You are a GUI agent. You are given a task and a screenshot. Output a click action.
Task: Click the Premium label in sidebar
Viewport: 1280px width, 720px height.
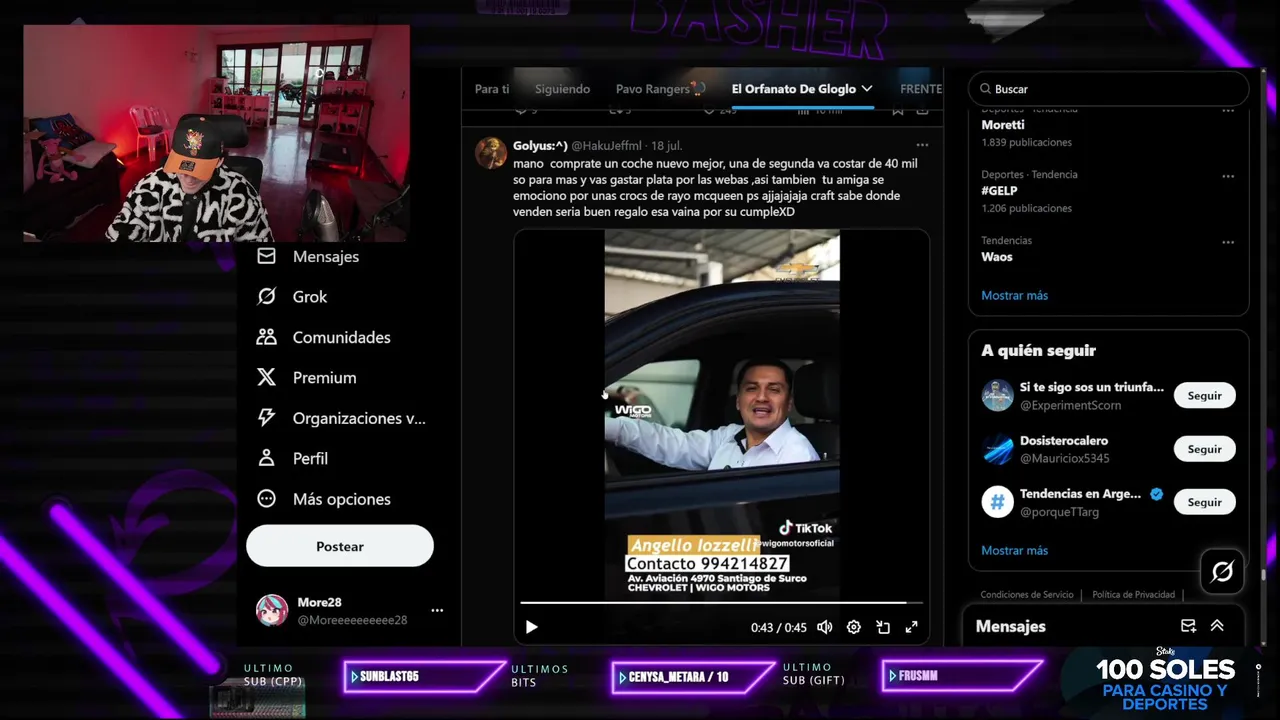coord(324,378)
